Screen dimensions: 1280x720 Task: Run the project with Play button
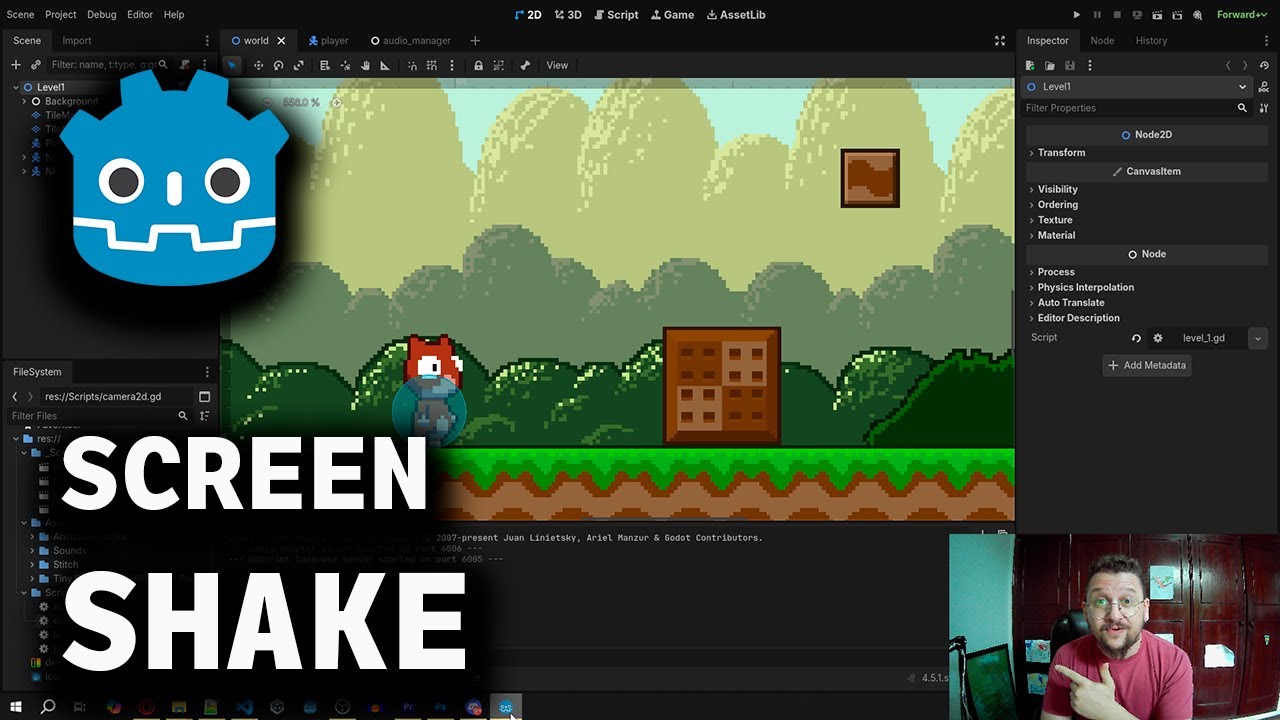(1077, 15)
